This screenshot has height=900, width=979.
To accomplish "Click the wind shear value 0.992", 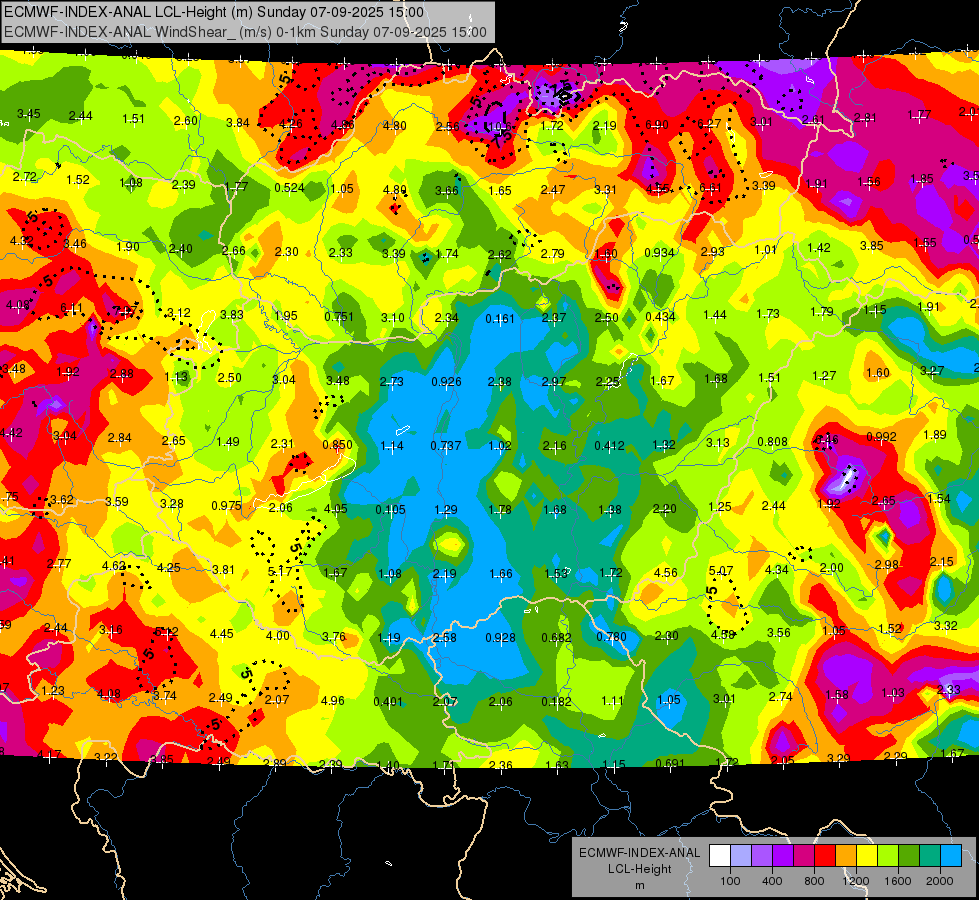I will pos(882,437).
